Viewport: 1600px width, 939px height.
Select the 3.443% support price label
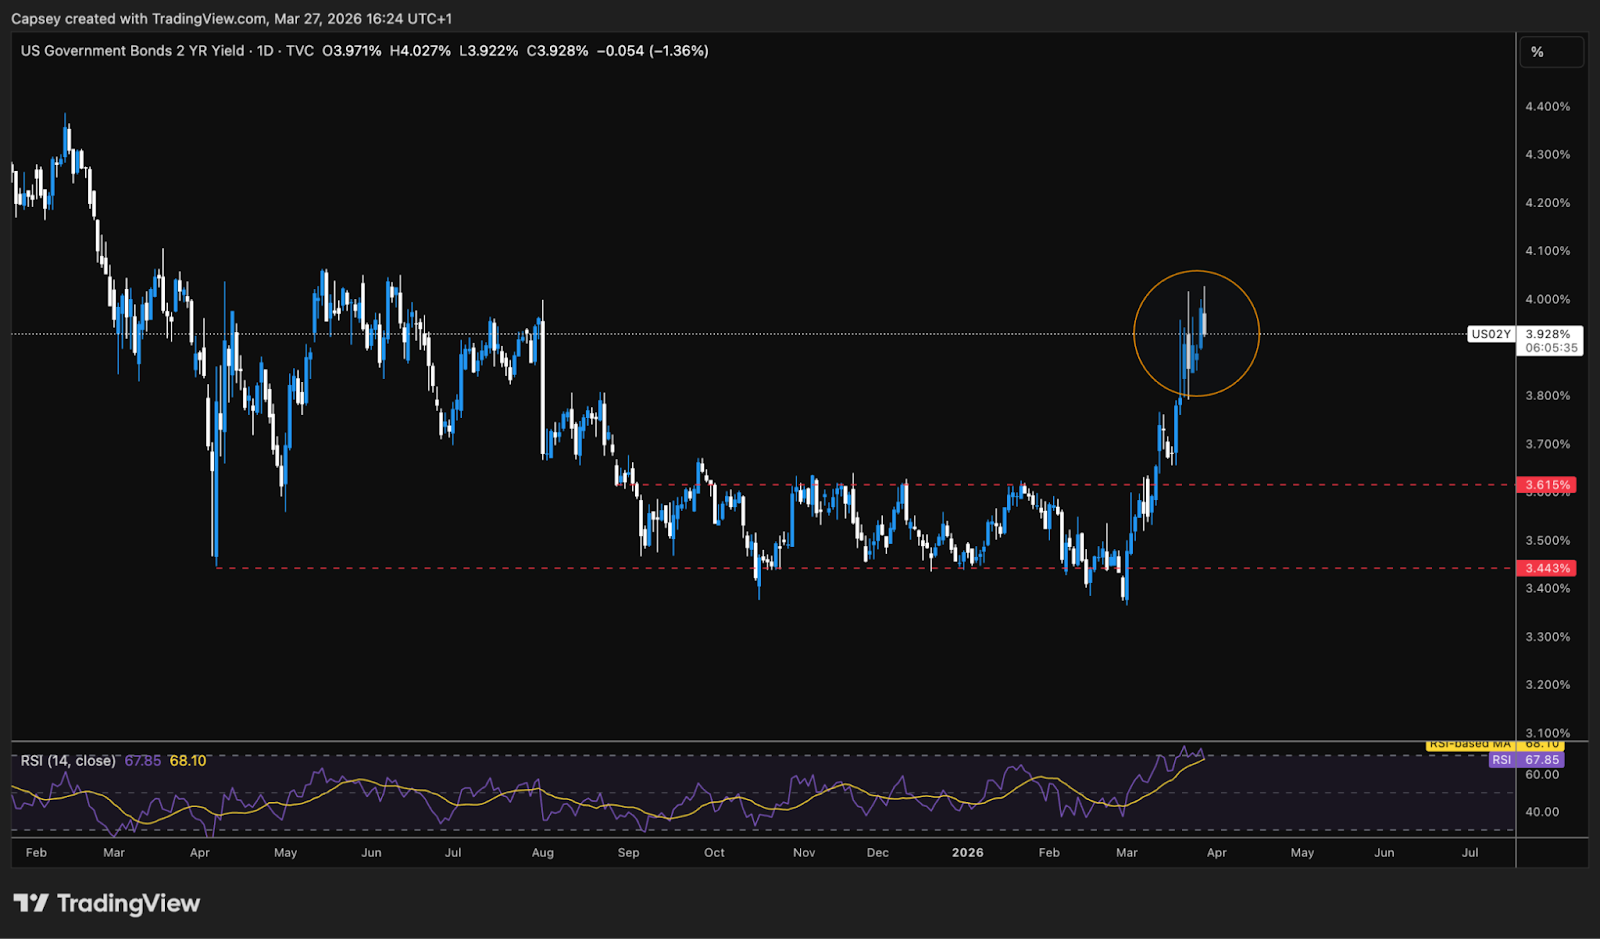click(1548, 567)
